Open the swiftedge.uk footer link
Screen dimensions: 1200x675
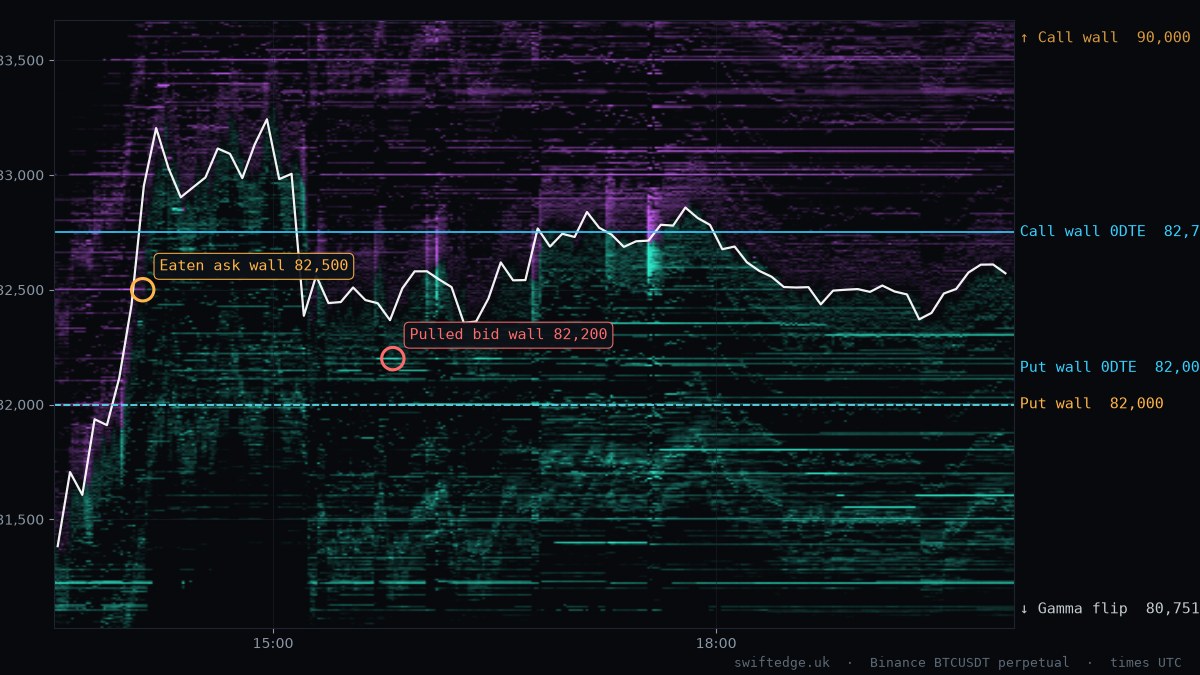pyautogui.click(x=782, y=662)
